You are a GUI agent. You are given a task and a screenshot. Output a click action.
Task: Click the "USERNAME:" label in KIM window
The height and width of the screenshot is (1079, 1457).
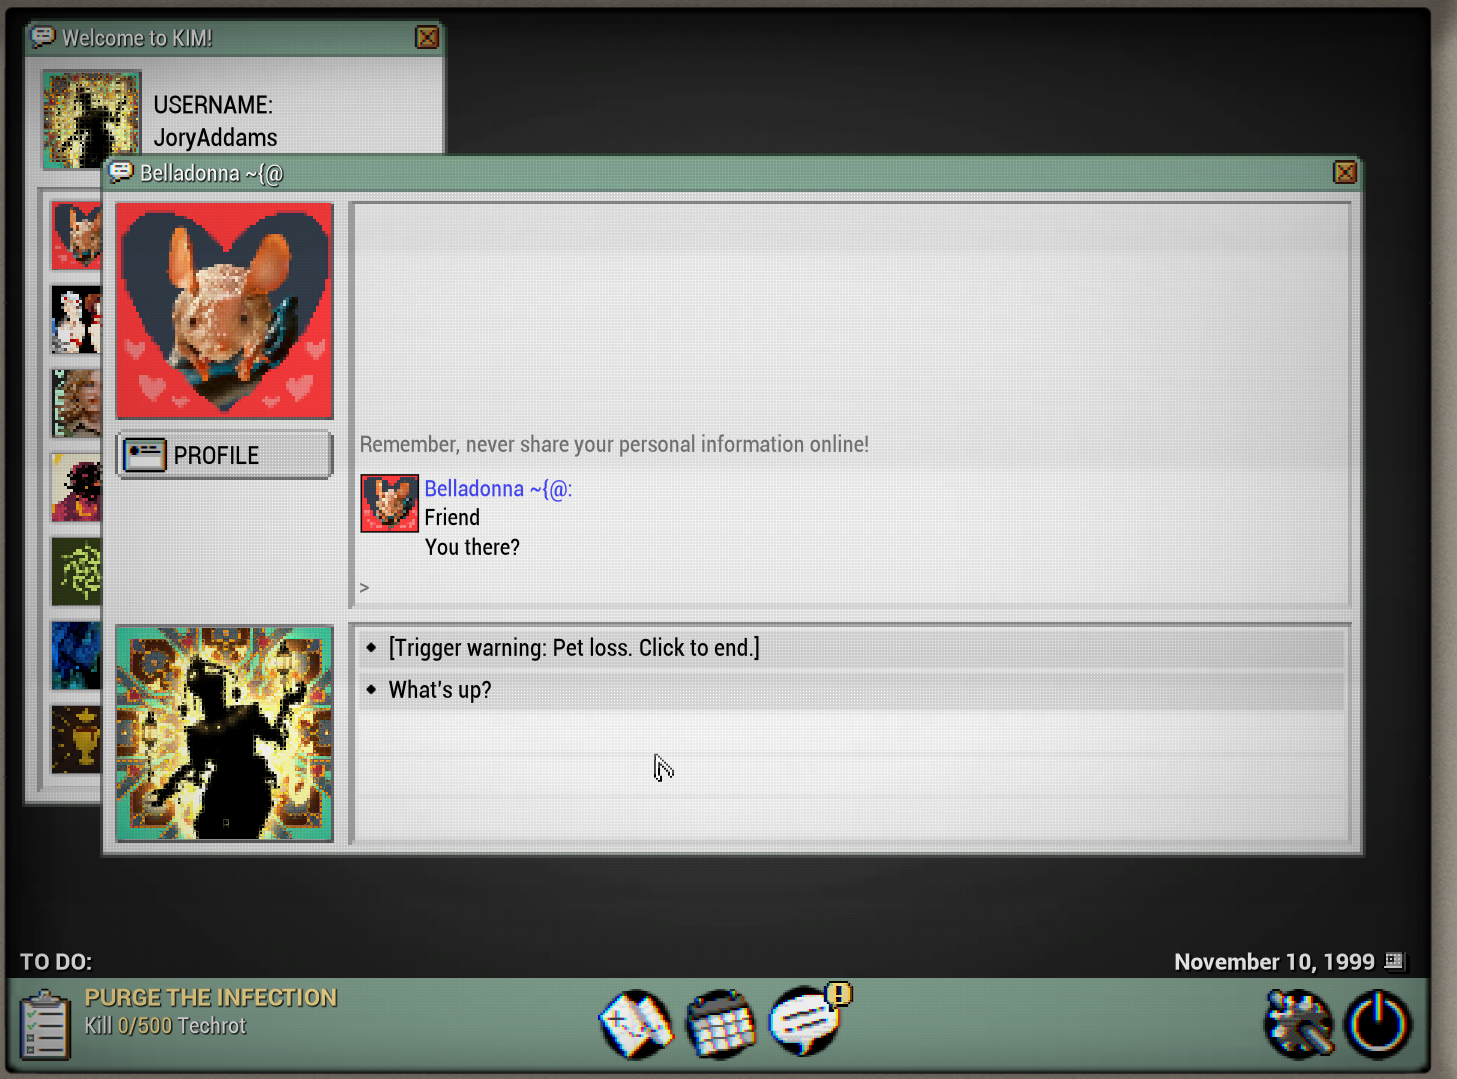[x=213, y=105]
